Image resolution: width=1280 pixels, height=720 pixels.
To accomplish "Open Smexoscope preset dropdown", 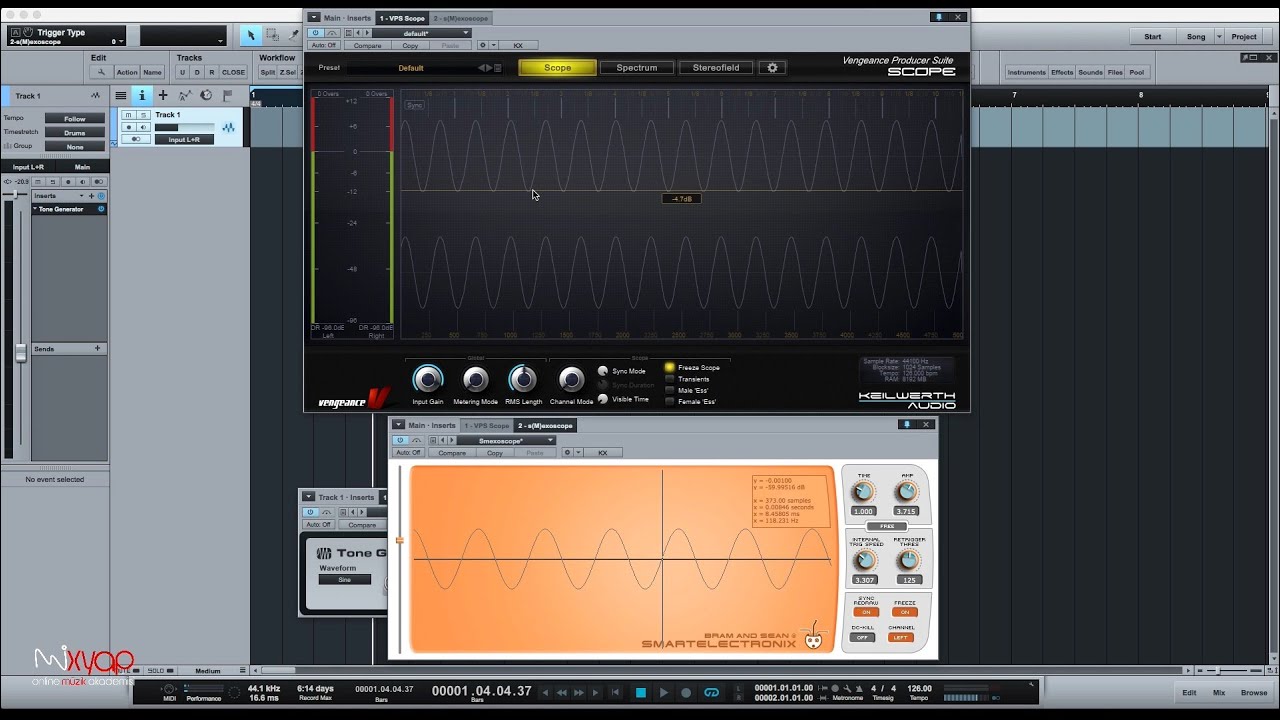I will pos(505,440).
